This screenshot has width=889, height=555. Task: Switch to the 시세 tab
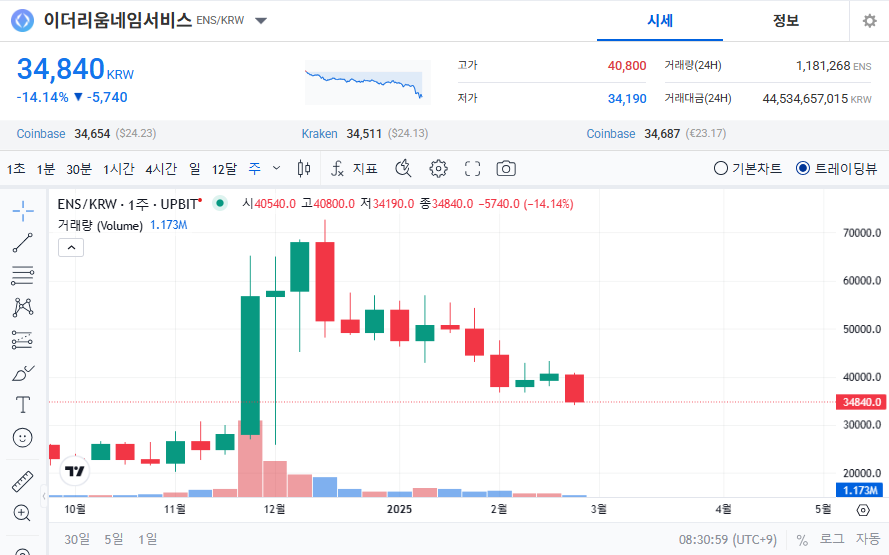pos(660,21)
